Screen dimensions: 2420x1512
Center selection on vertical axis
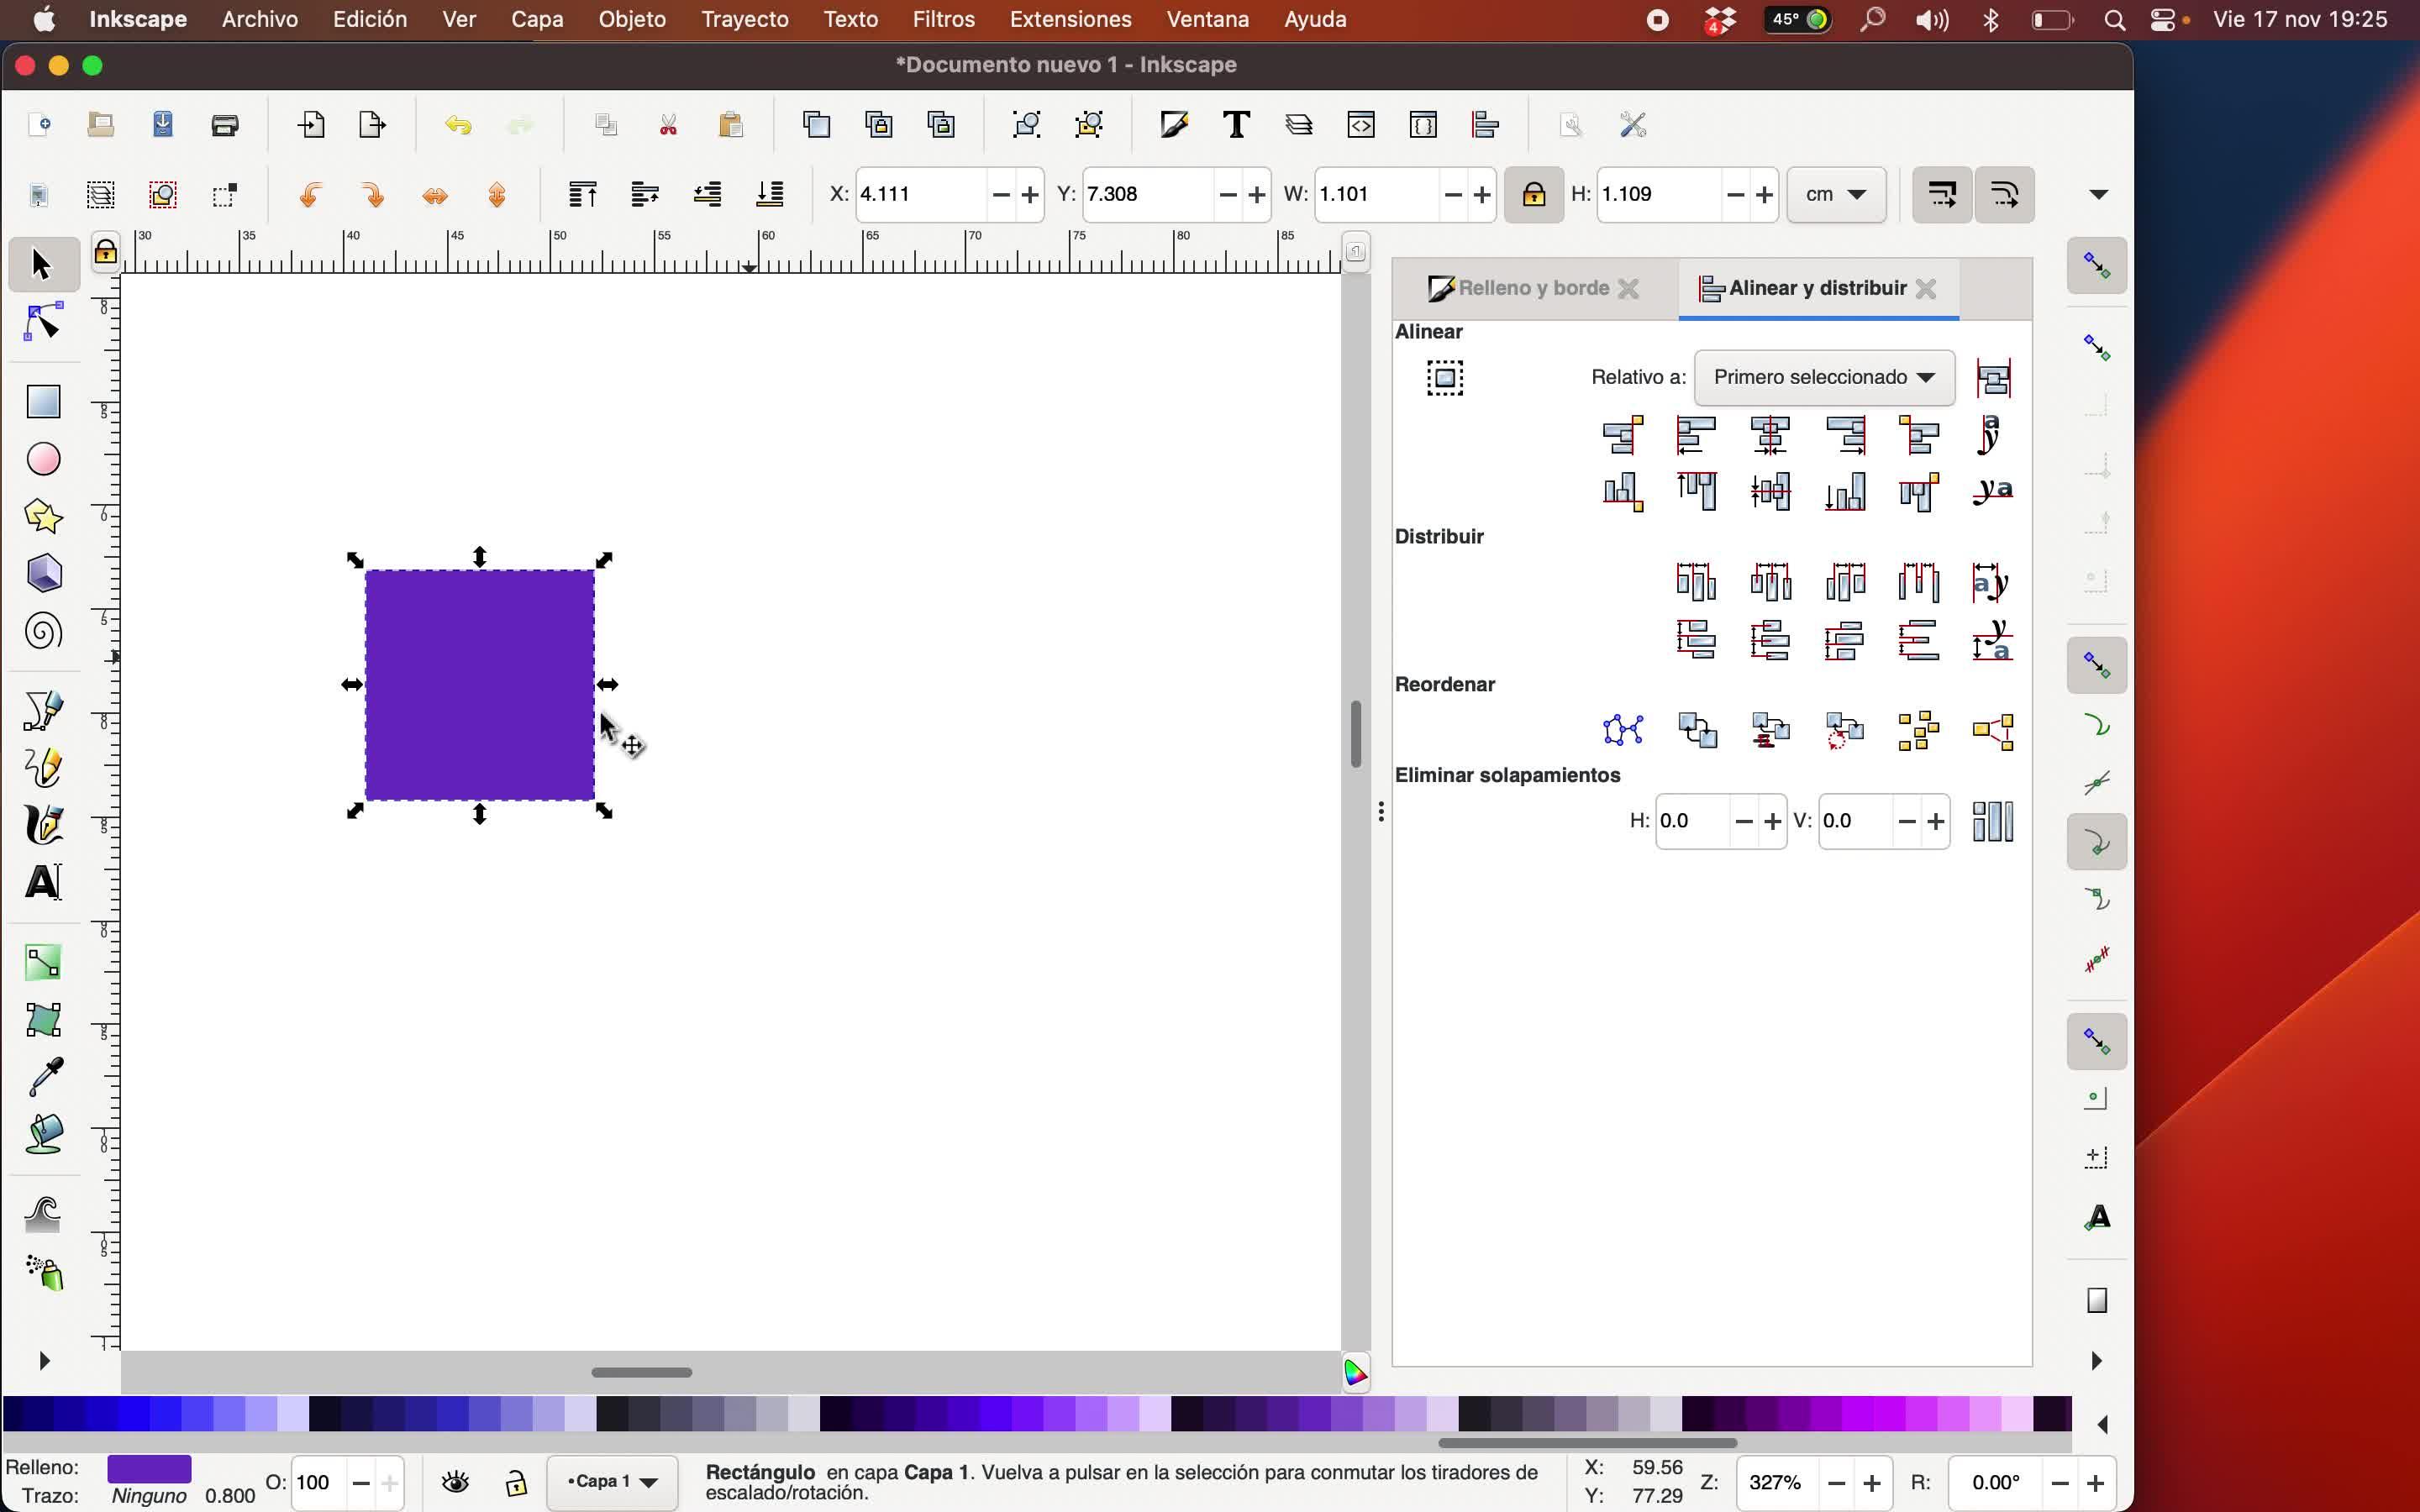point(1770,435)
